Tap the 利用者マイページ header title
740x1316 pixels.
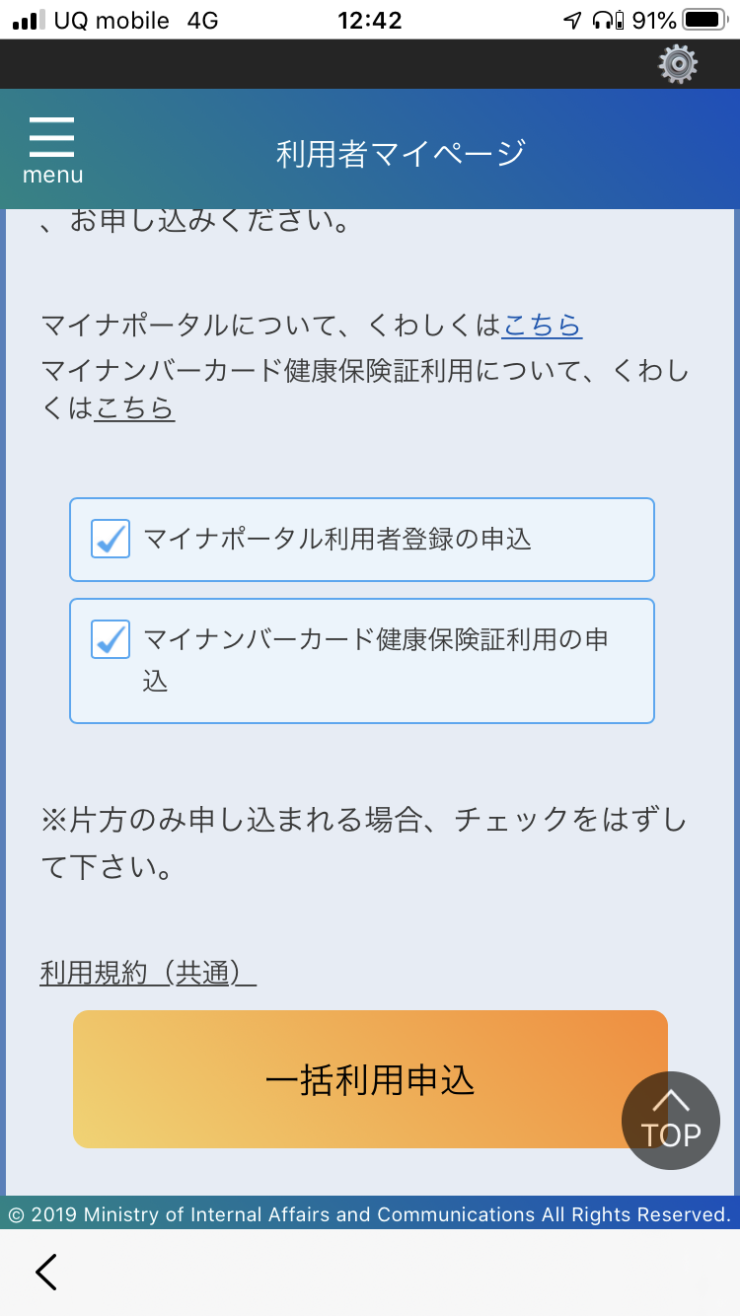tap(401, 153)
